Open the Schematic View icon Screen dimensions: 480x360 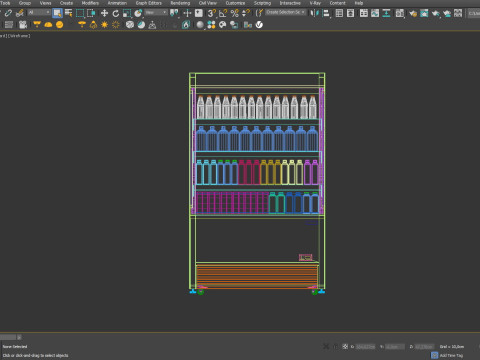(x=386, y=13)
